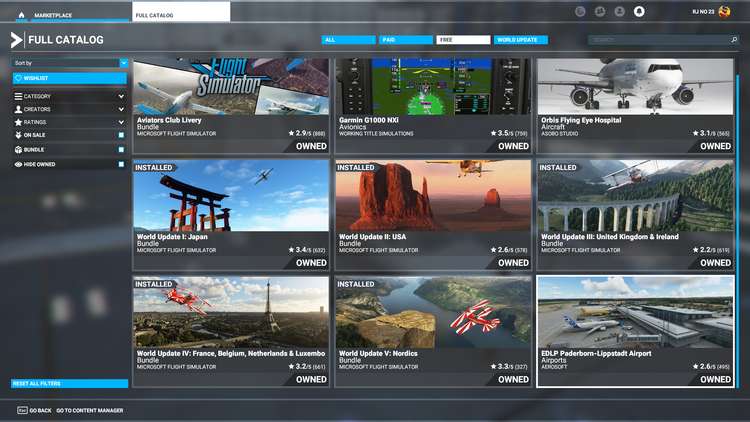
Task: Enable the Bundle filter checkbox
Action: pyautogui.click(x=121, y=150)
